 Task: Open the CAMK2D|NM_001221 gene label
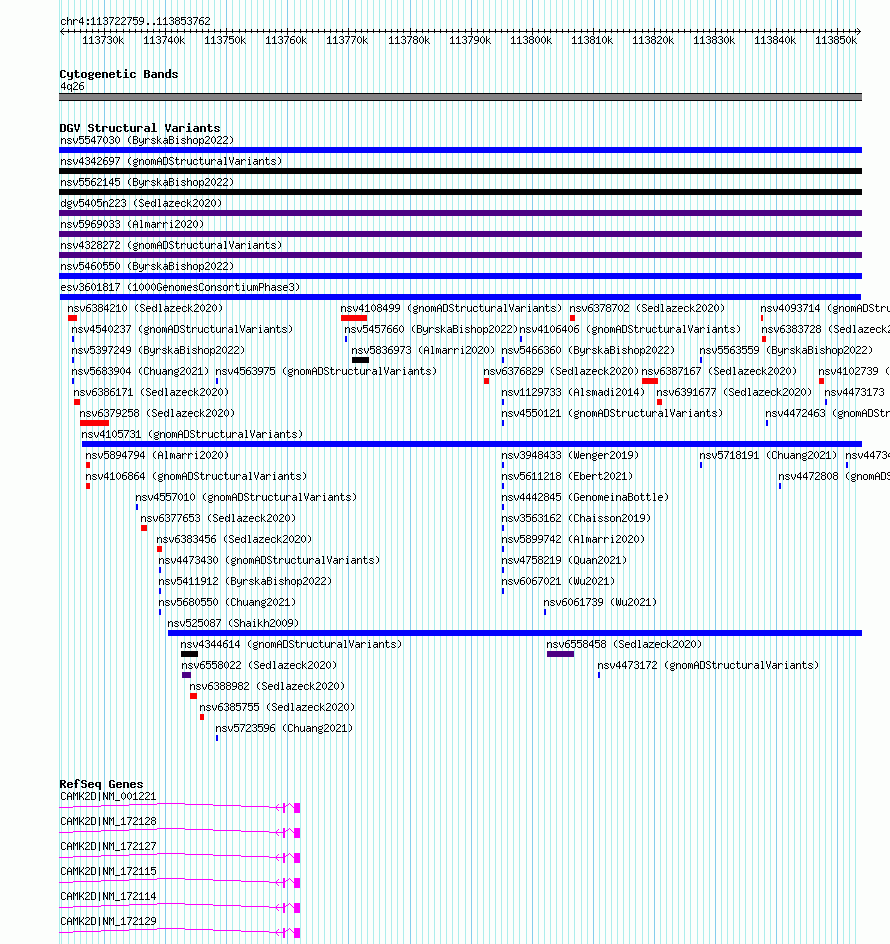(108, 796)
